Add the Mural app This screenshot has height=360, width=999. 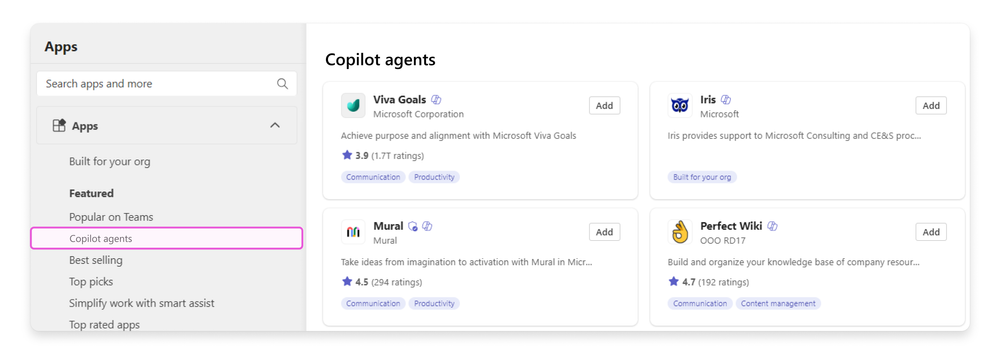[x=605, y=233]
